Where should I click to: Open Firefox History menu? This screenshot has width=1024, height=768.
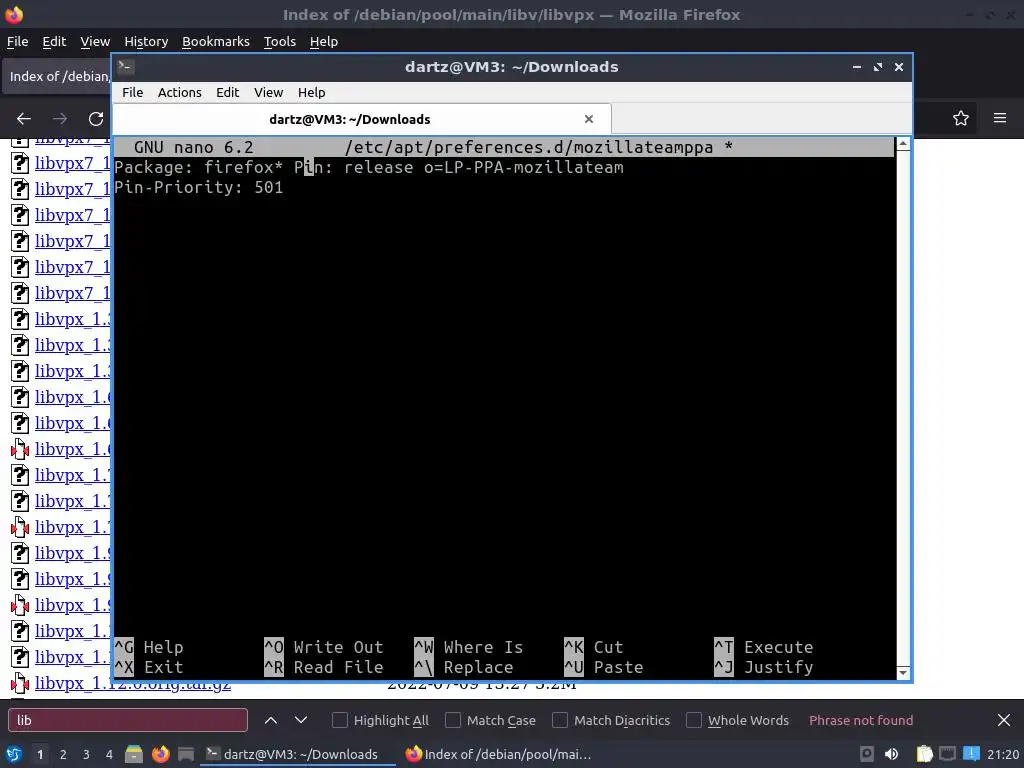[x=146, y=41]
